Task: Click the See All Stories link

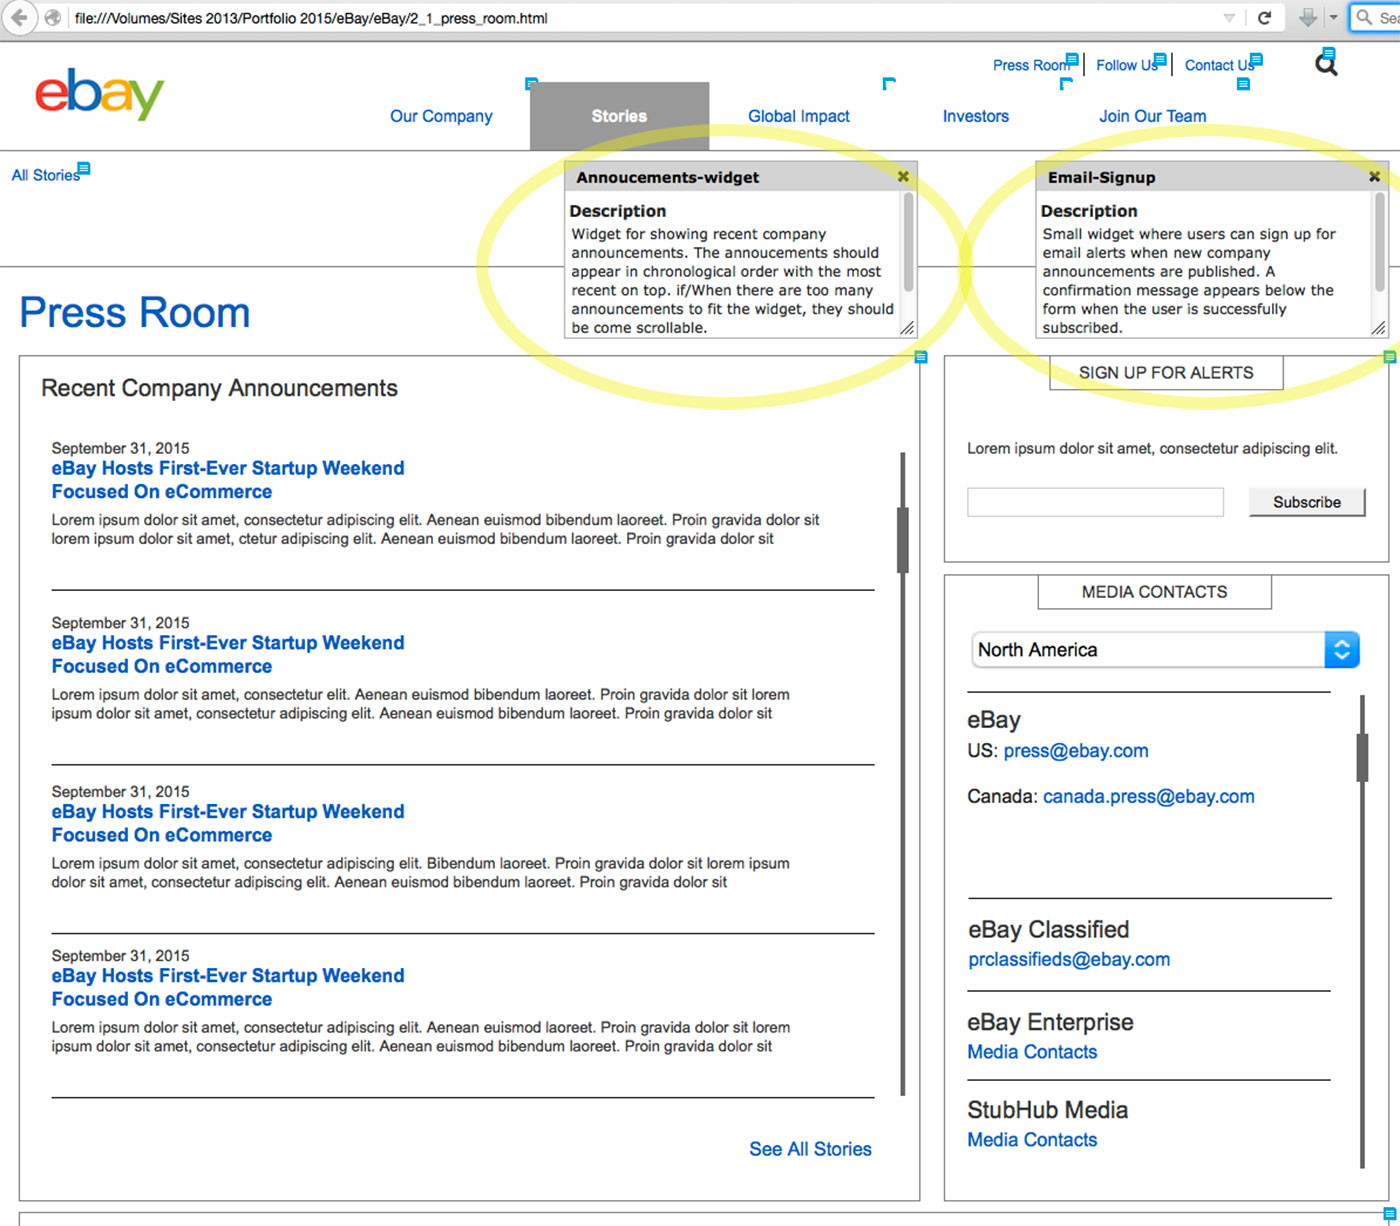Action: (x=811, y=1149)
